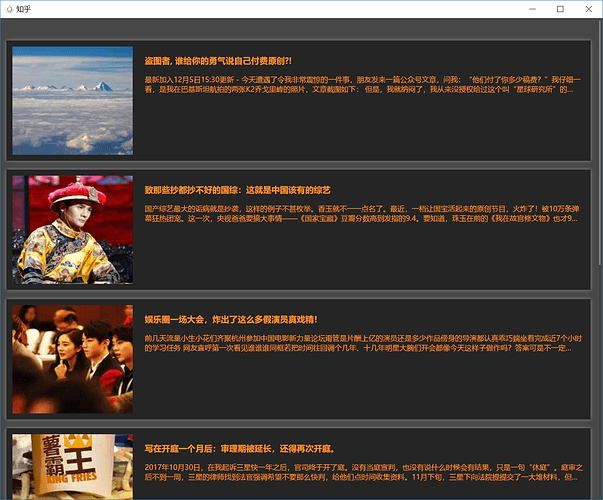Open the celebrity audience conference thumbnail
The image size is (603, 500).
coord(73,359)
